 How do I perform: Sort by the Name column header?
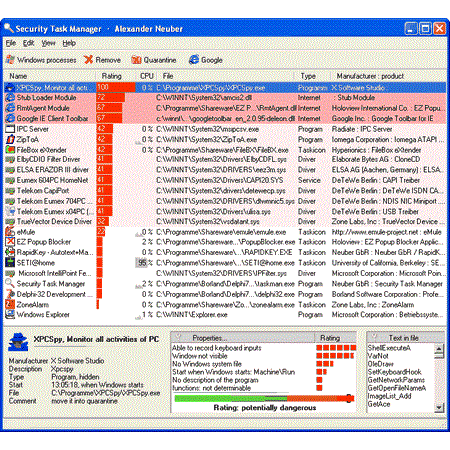[50, 76]
